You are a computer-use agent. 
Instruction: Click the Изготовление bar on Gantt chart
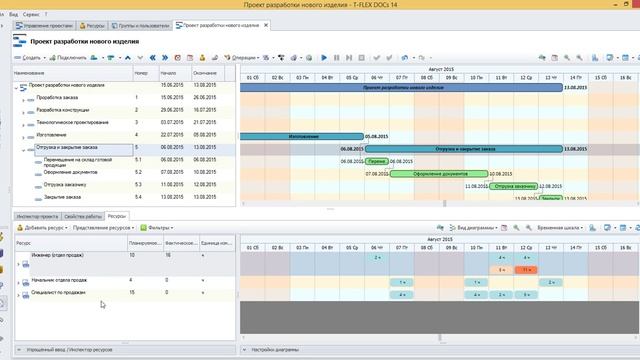(302, 136)
